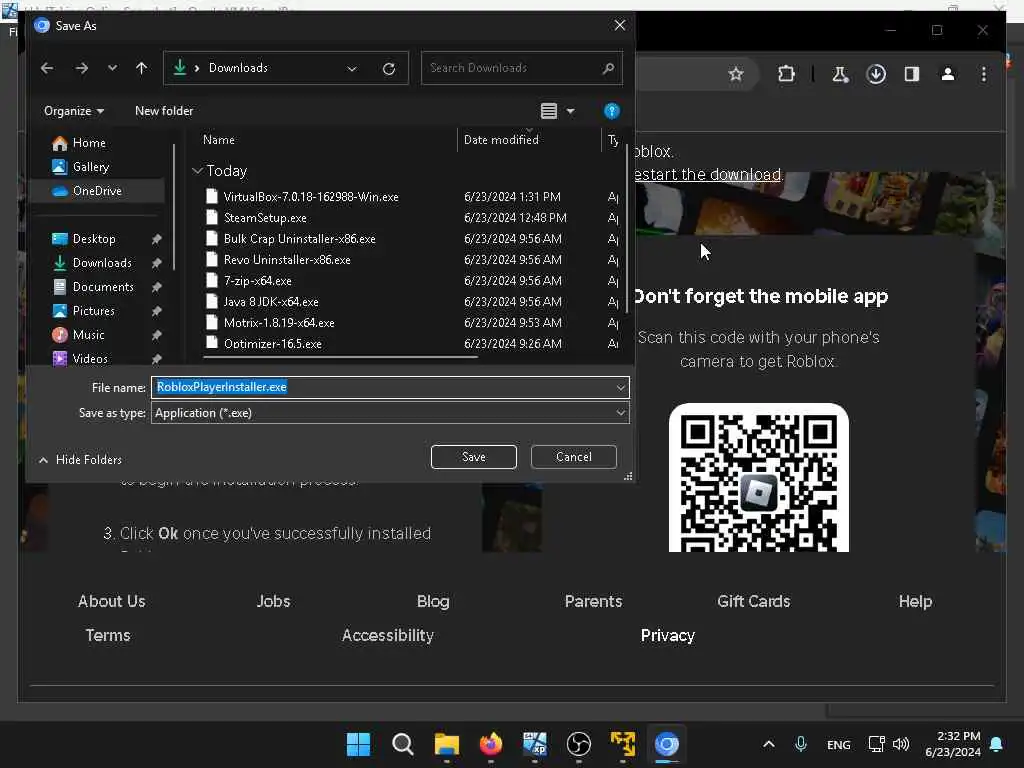Open Desktop in navigation pane
Image resolution: width=1024 pixels, height=768 pixels.
point(94,239)
